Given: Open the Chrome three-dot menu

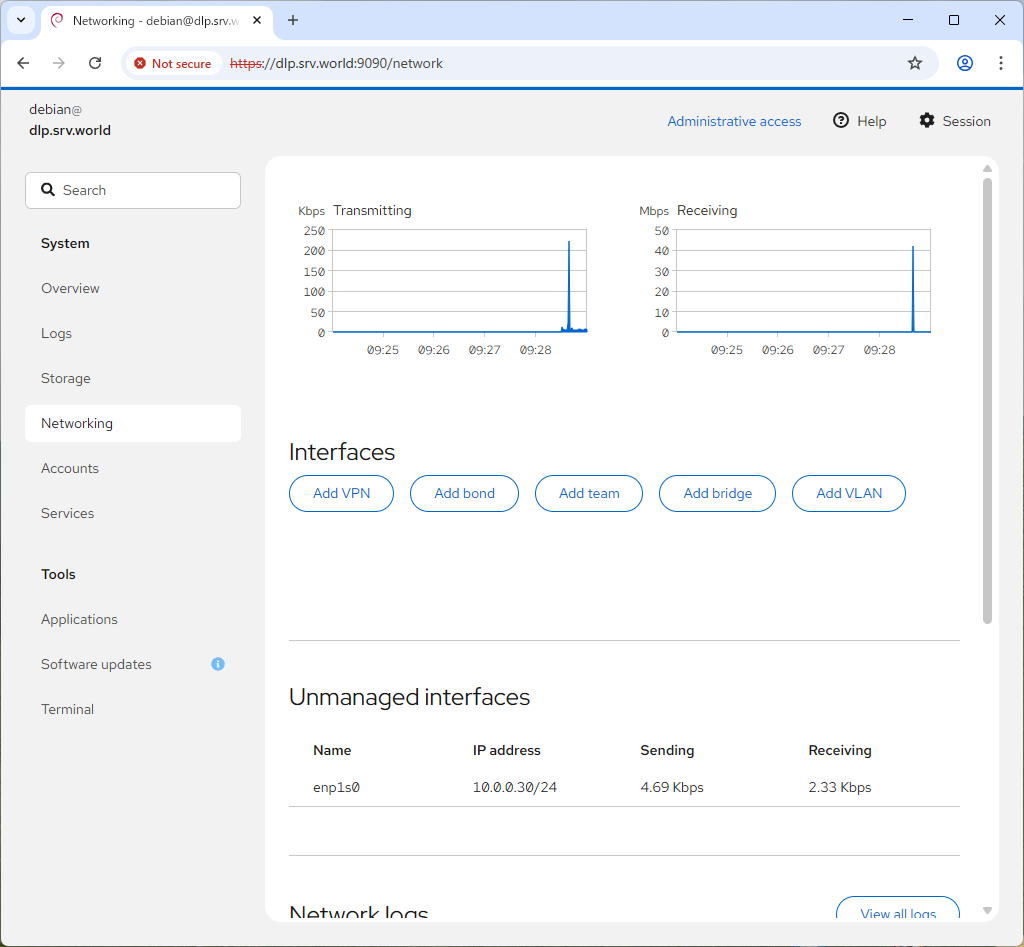Looking at the screenshot, I should tap(1000, 63).
